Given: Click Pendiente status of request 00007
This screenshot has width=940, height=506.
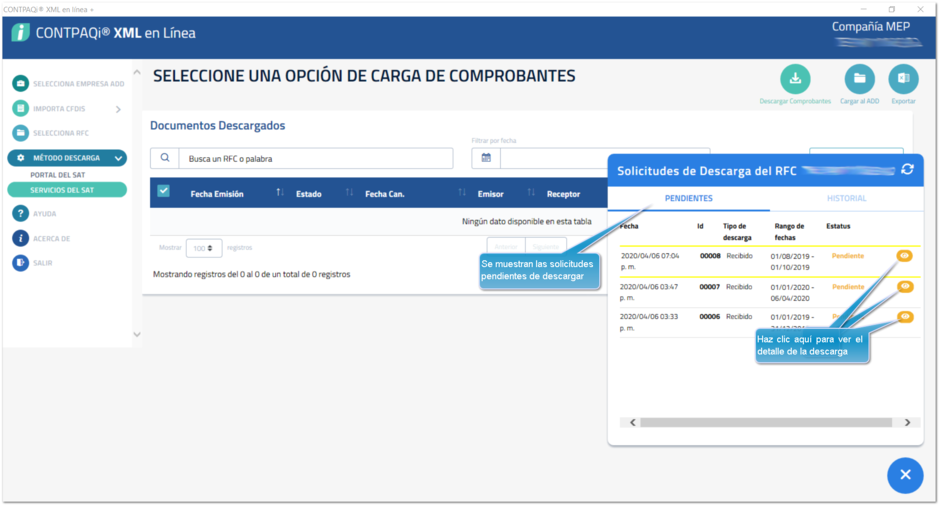Looking at the screenshot, I should click(x=848, y=287).
